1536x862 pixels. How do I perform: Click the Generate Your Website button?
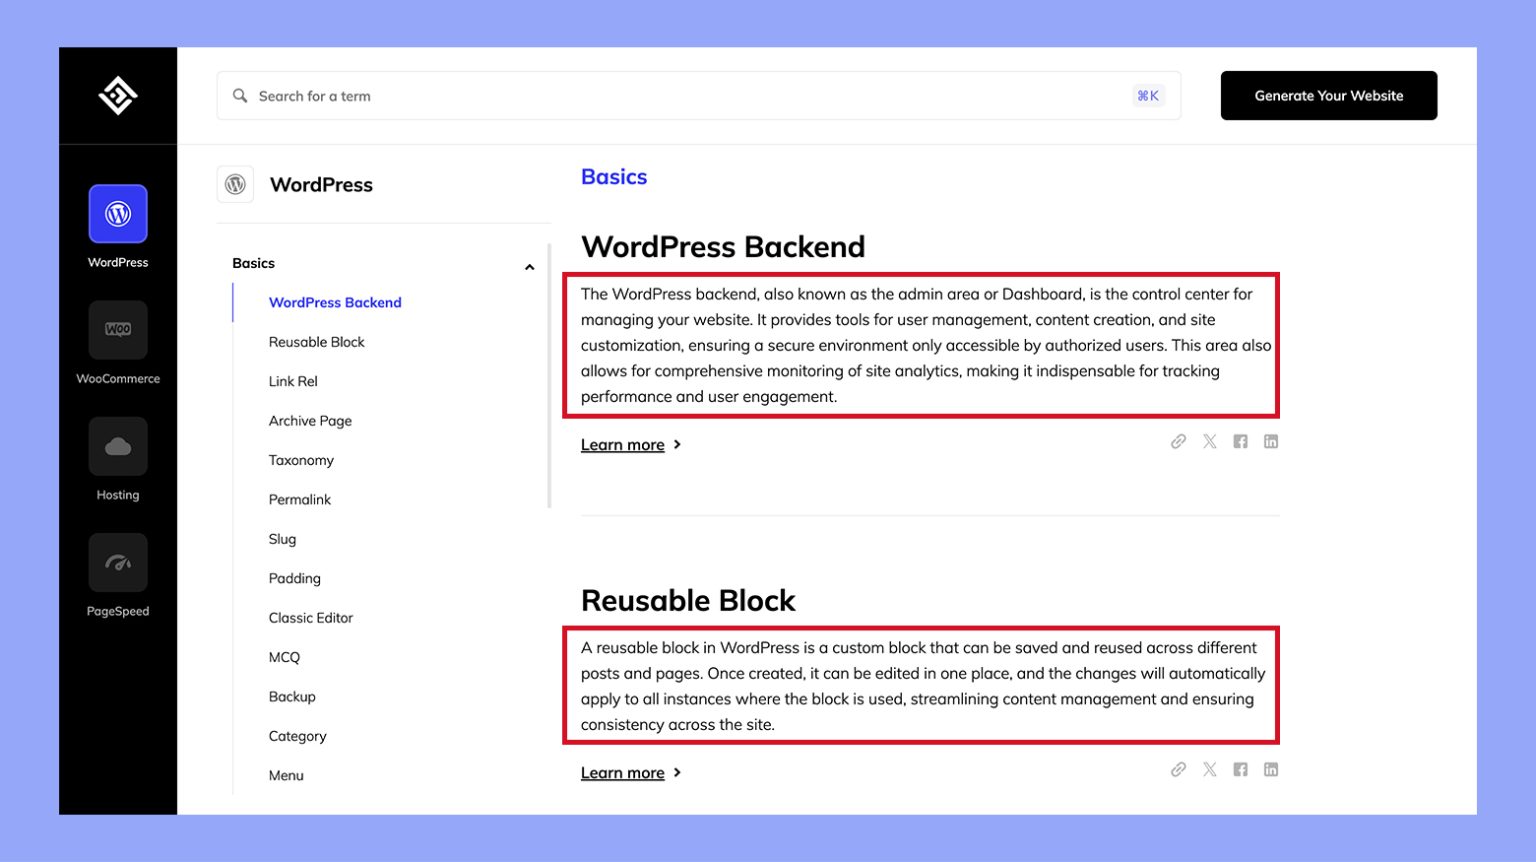coord(1328,95)
